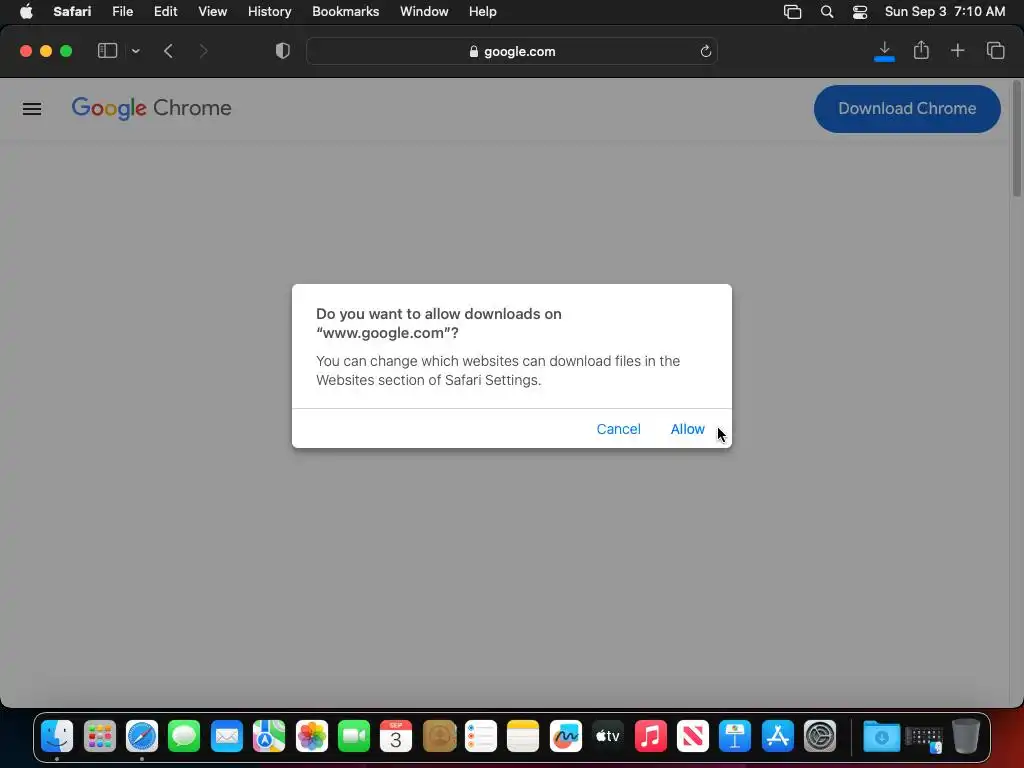Open Stage Manager menu bar icon
1024x768 pixels.
coord(792,12)
